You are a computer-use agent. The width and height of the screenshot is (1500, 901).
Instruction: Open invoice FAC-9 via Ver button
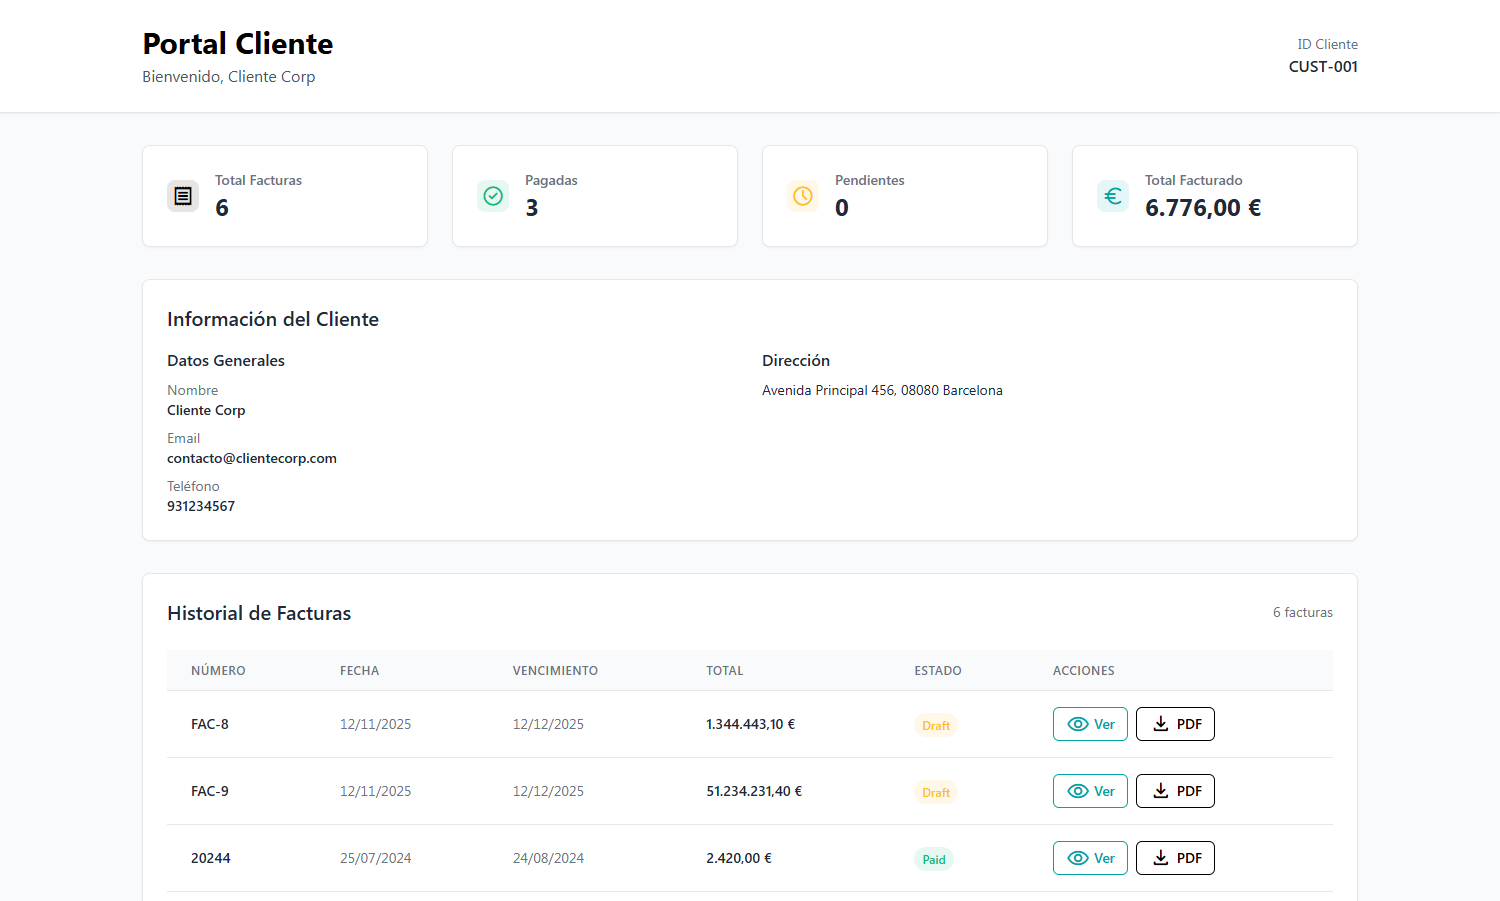click(x=1090, y=791)
